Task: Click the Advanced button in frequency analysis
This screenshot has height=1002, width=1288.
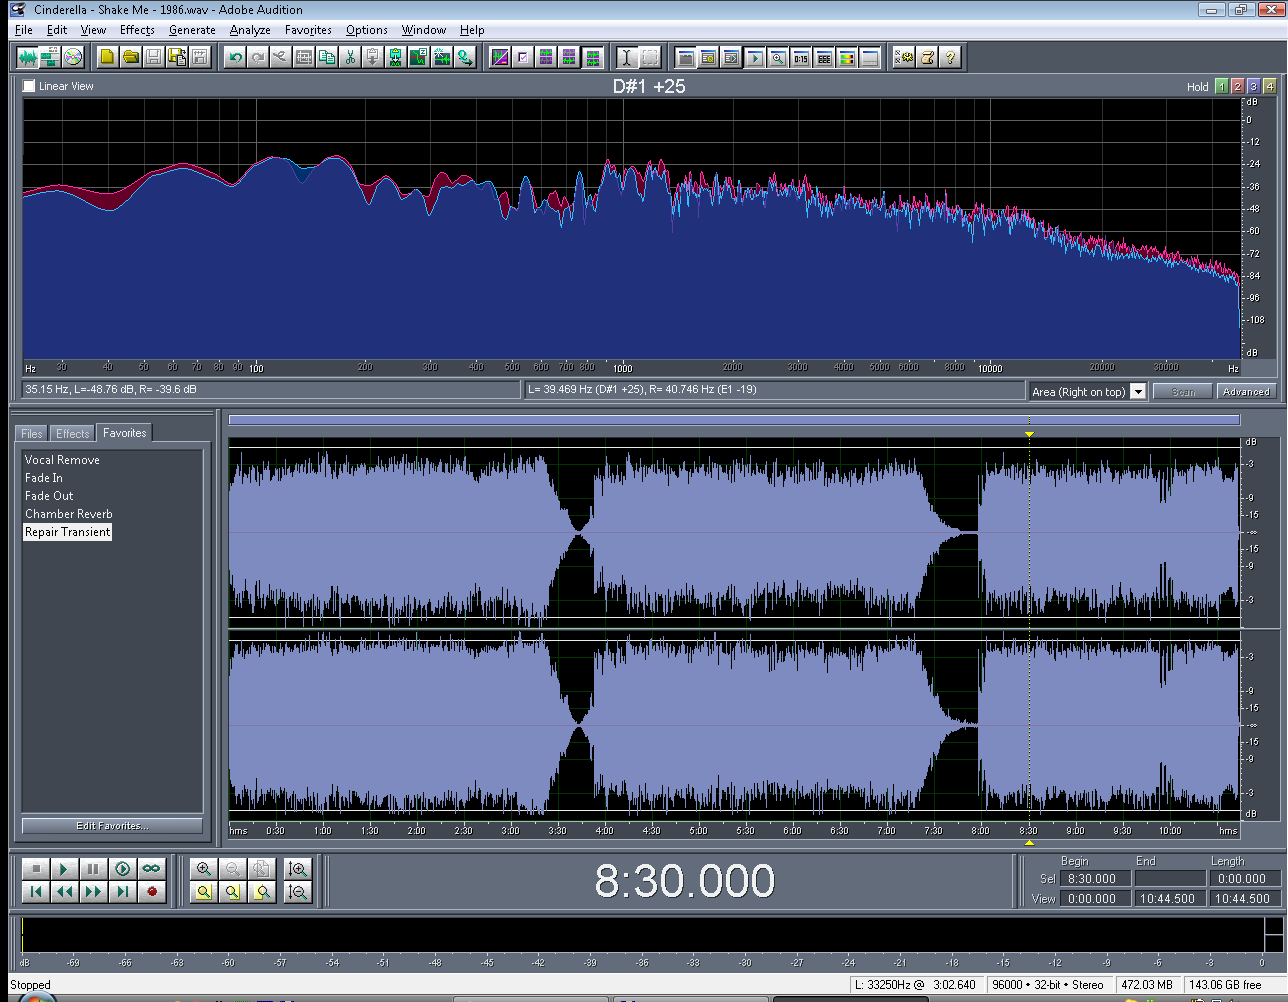Action: [x=1246, y=391]
